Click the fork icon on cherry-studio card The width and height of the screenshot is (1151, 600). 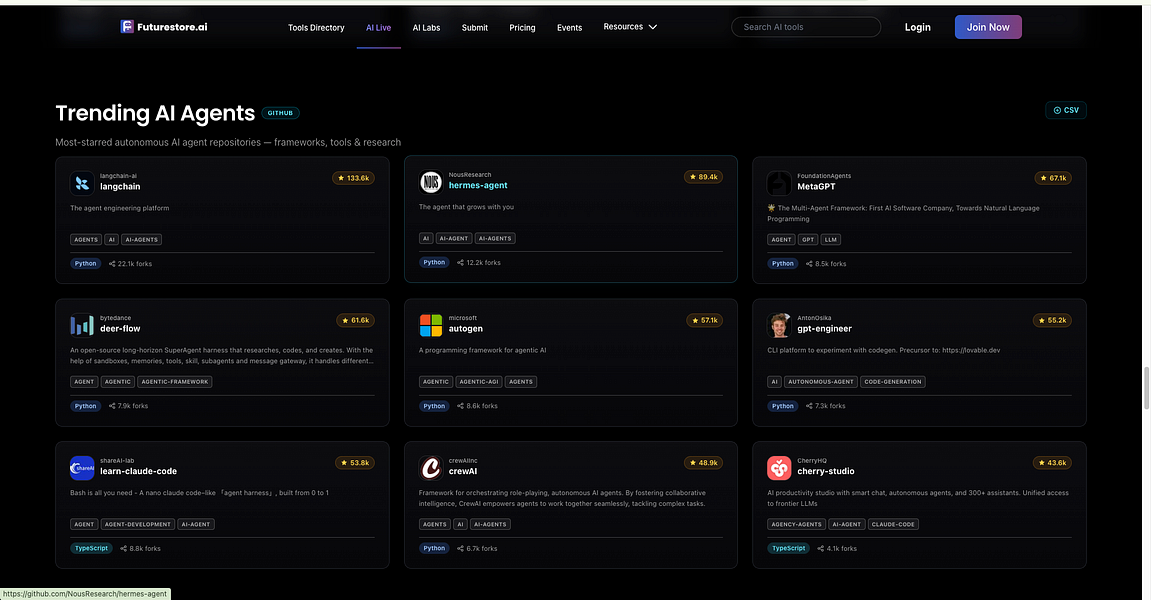pyautogui.click(x=821, y=549)
